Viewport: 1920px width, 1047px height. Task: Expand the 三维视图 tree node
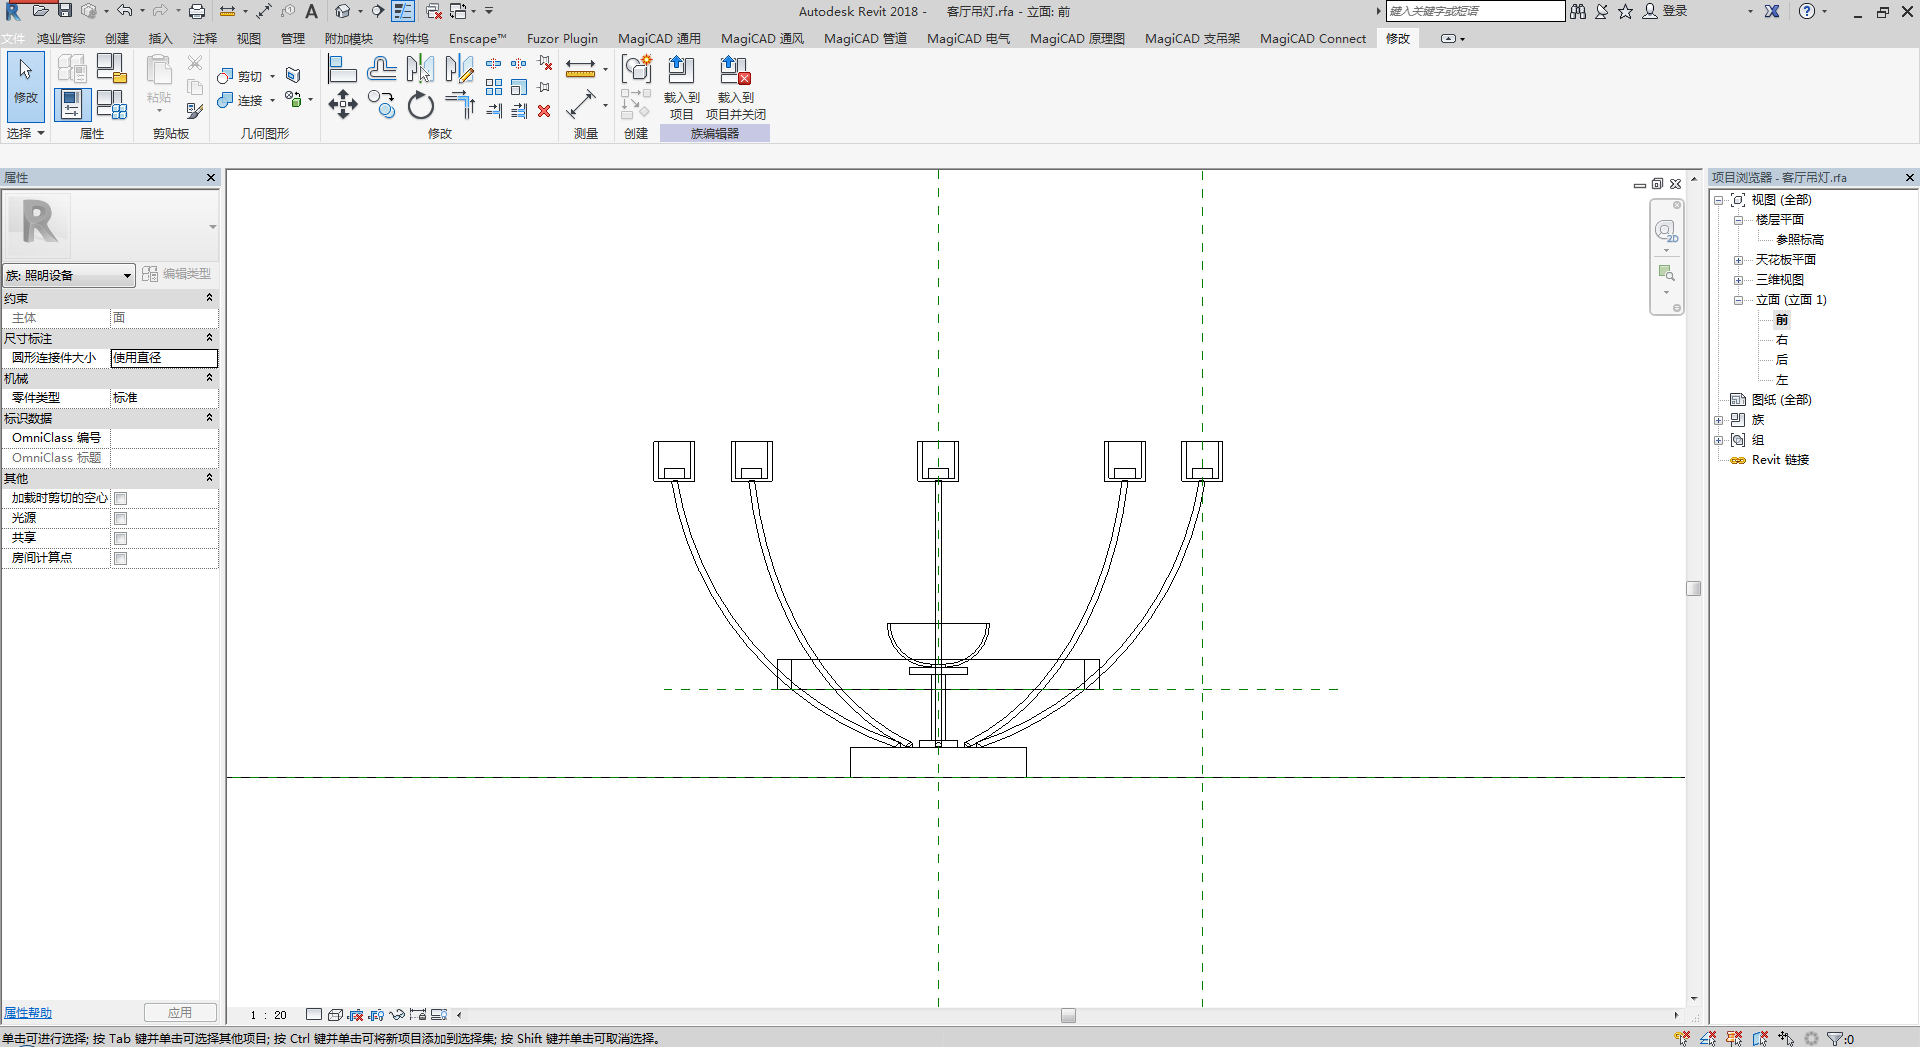[x=1738, y=280]
